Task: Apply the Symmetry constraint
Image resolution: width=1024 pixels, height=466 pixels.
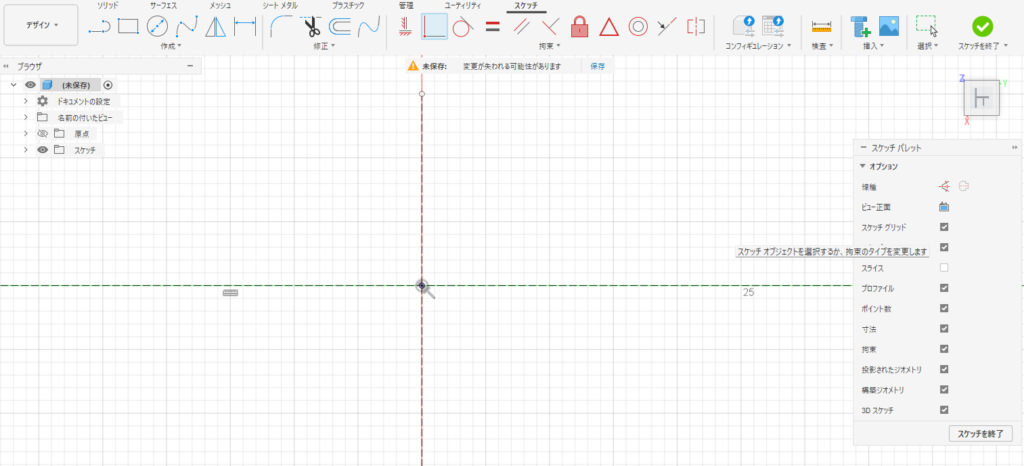Action: [696, 27]
